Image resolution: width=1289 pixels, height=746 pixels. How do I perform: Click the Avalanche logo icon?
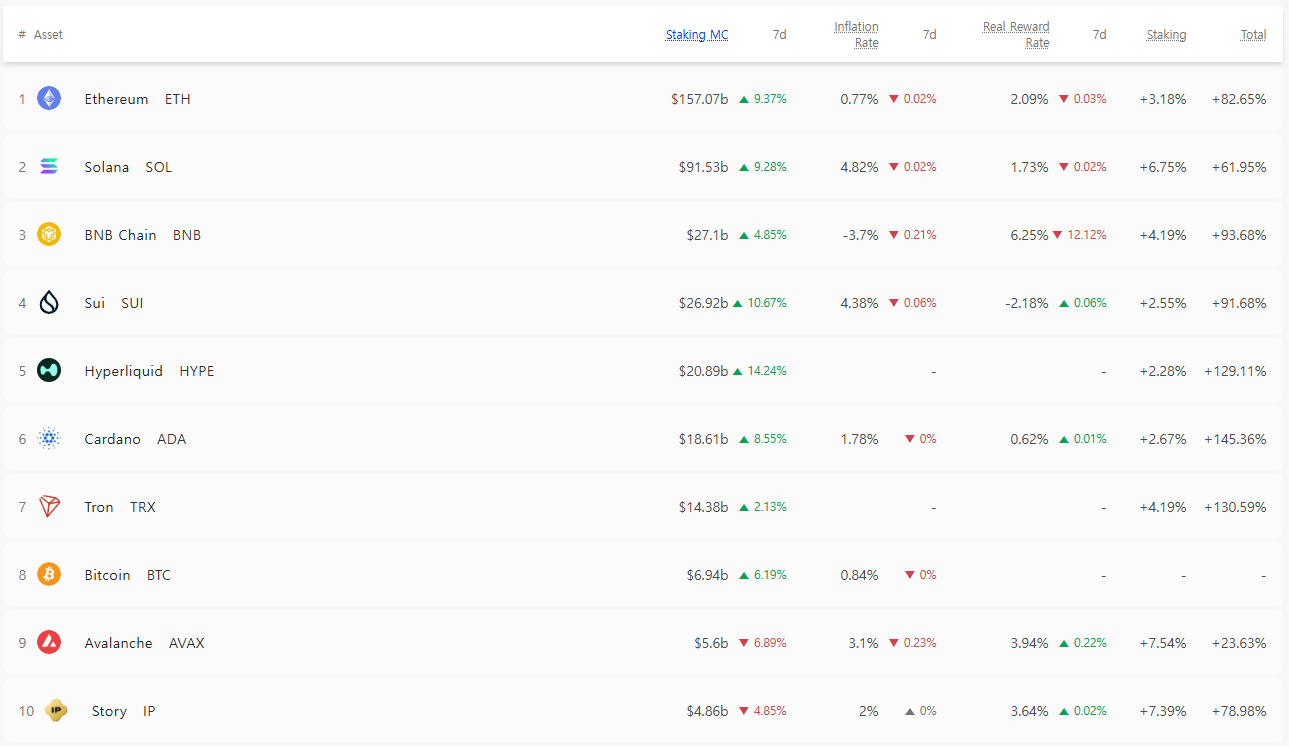pyautogui.click(x=49, y=642)
